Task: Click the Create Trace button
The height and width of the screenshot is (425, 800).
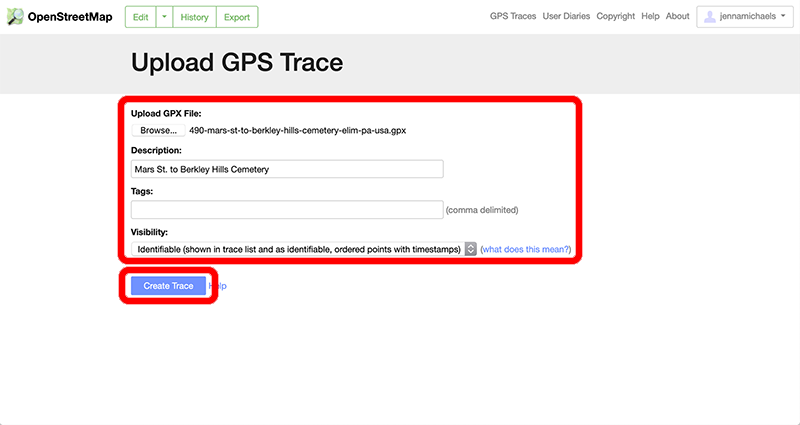Action: pyautogui.click(x=168, y=286)
